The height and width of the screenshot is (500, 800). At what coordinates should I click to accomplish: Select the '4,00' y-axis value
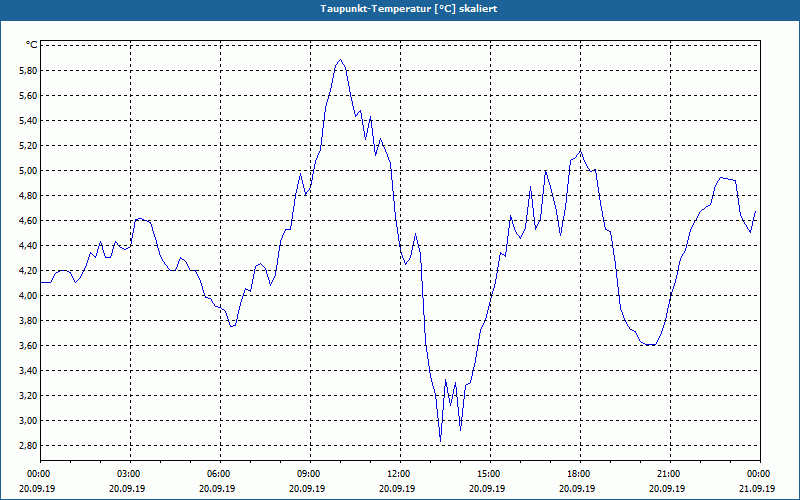pos(28,296)
